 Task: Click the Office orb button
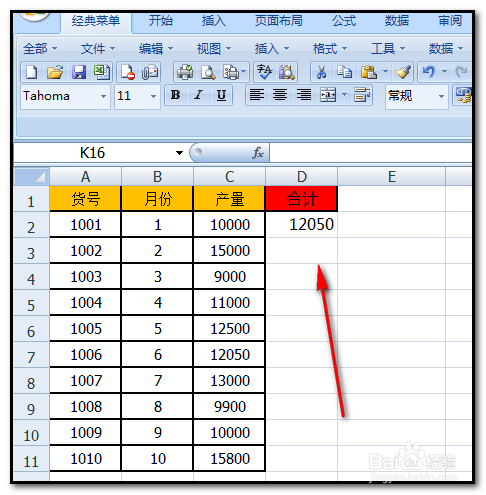point(34,16)
